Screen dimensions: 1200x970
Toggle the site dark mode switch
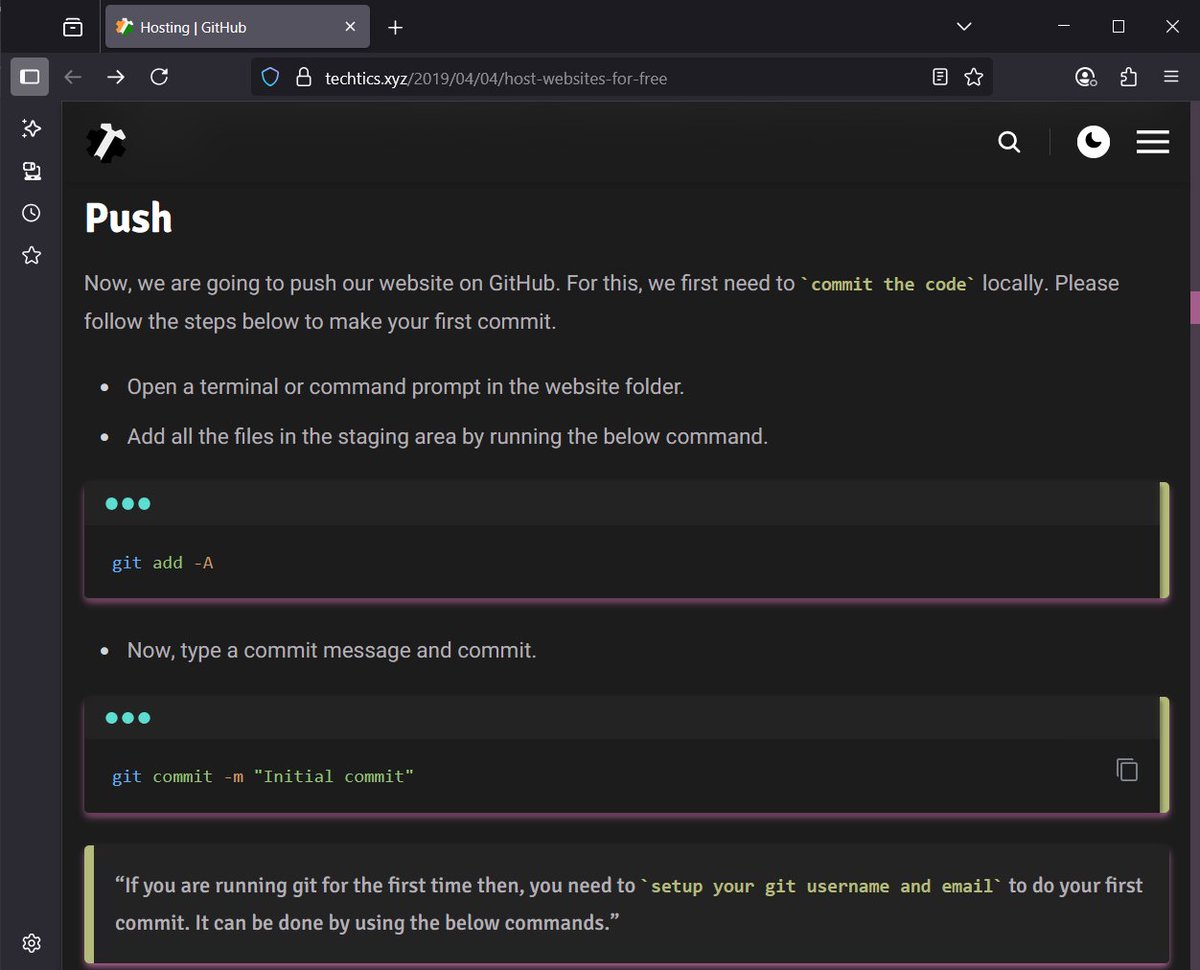pyautogui.click(x=1093, y=142)
